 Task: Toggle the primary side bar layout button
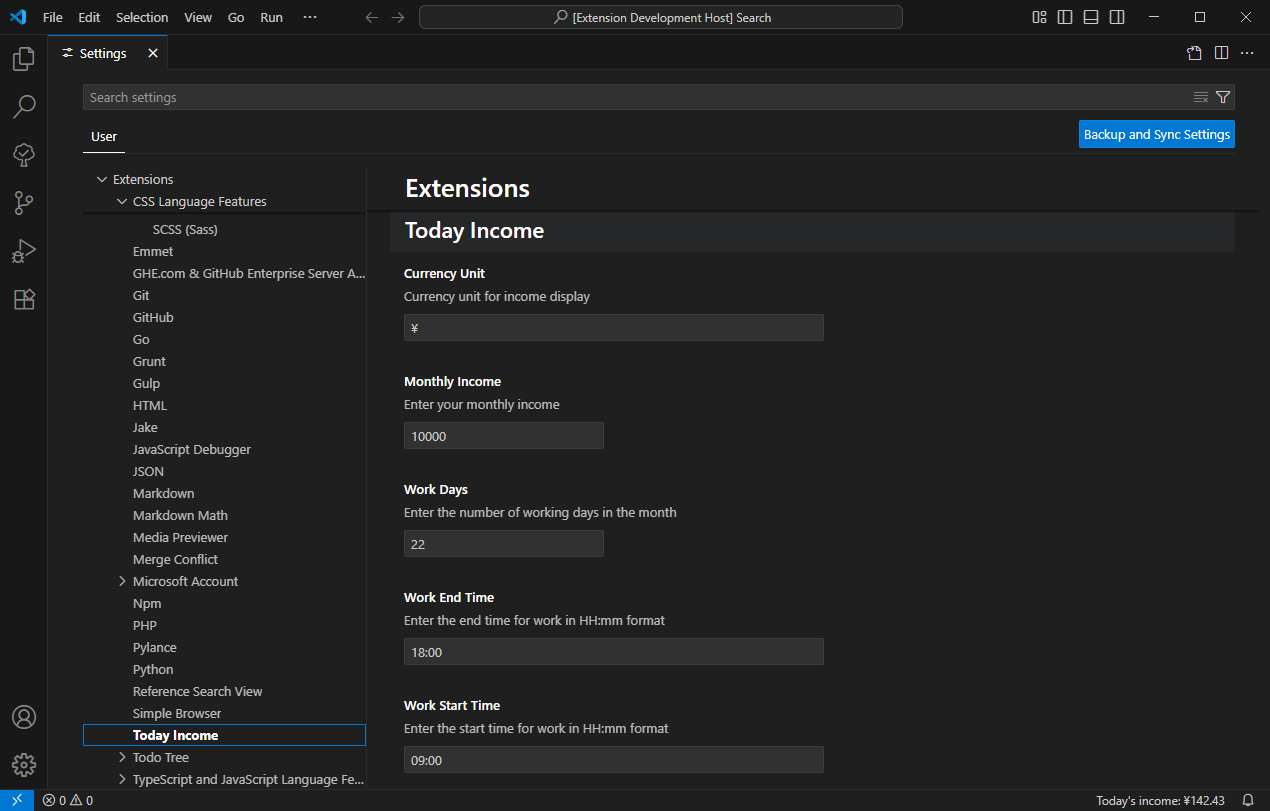coord(1065,17)
